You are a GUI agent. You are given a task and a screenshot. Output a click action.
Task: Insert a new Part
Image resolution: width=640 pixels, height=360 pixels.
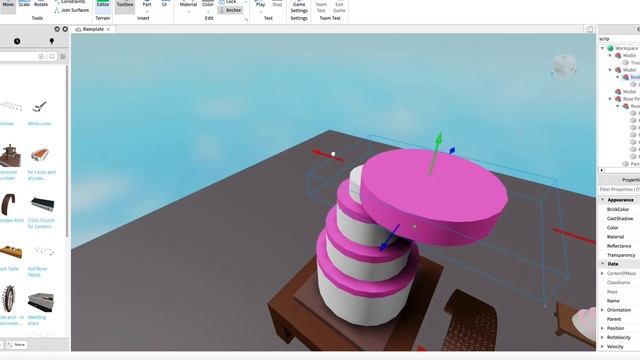click(147, 4)
